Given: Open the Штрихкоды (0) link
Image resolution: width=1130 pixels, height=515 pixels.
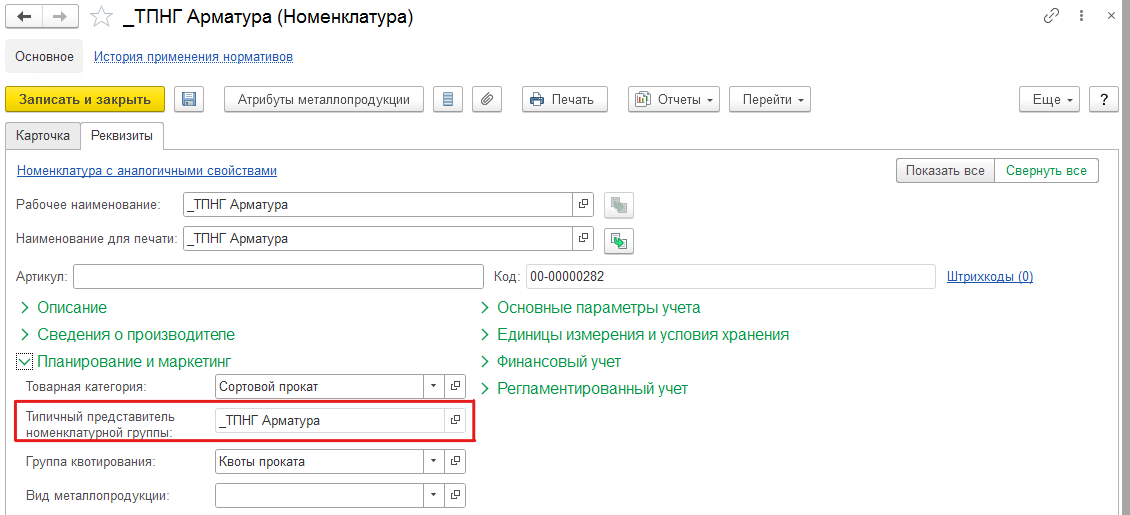Looking at the screenshot, I should pyautogui.click(x=990, y=276).
